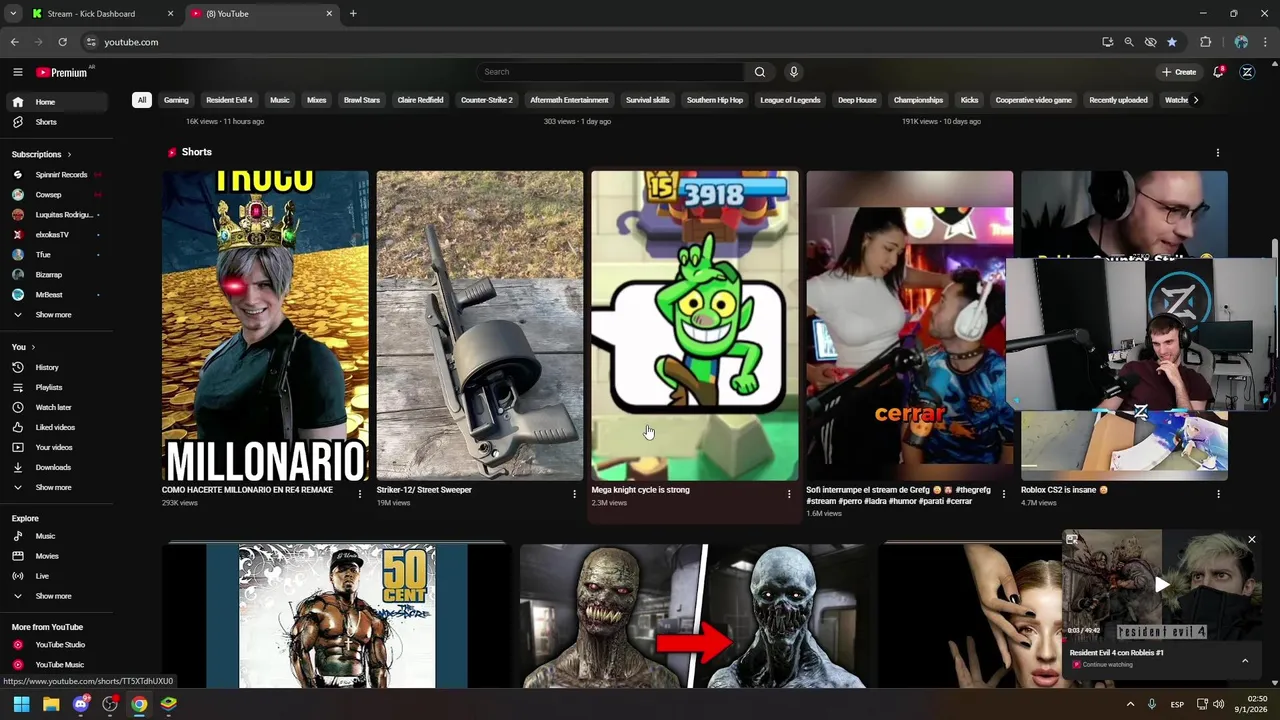The image size is (1280, 720).
Task: Play the miniplayer Resident Evil video
Action: point(1161,585)
